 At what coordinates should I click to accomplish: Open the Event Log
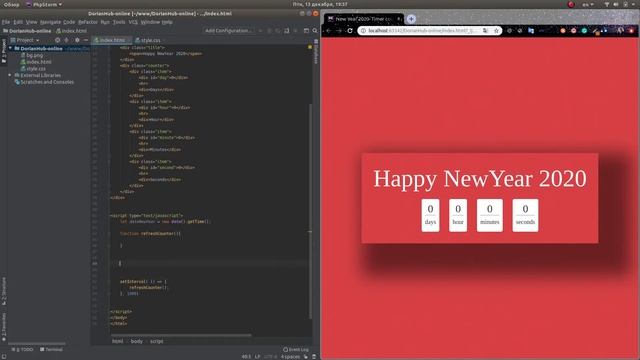pos(296,349)
